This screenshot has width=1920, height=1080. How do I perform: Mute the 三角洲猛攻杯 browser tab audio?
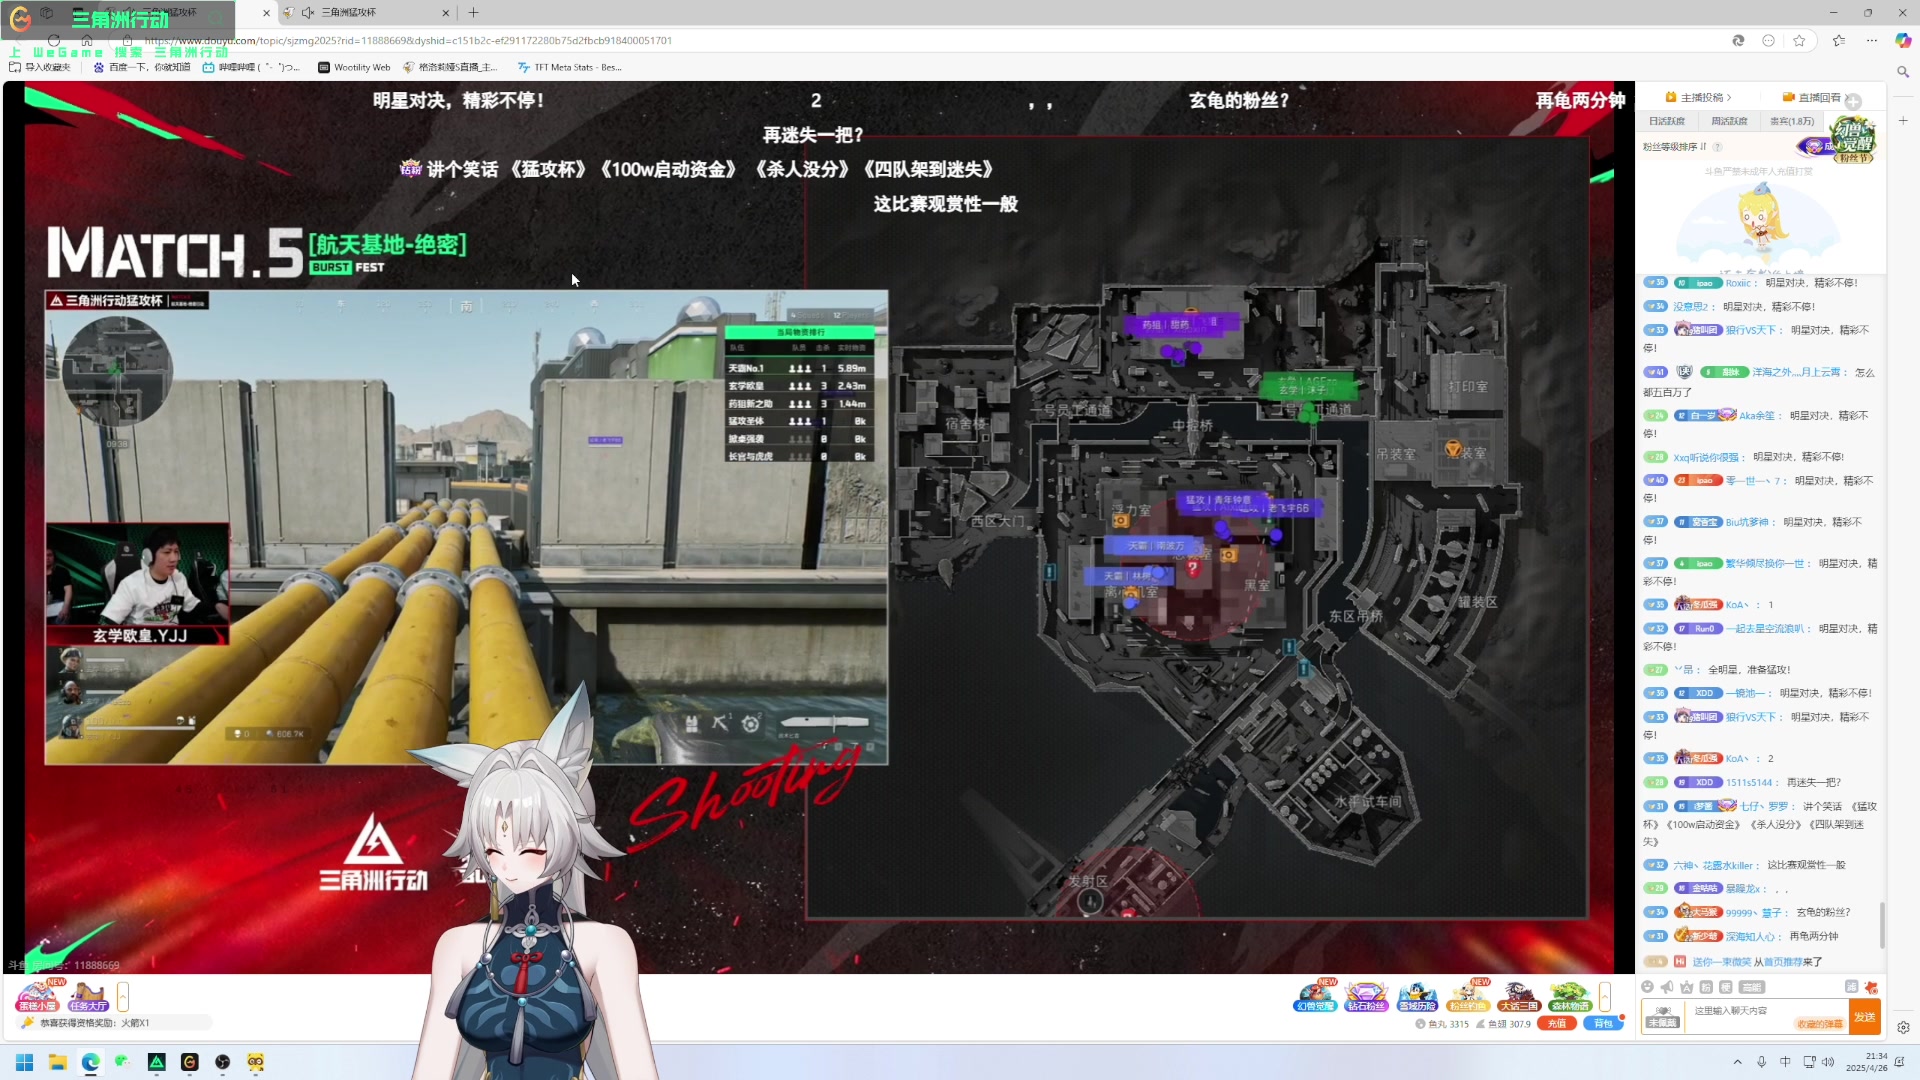308,13
